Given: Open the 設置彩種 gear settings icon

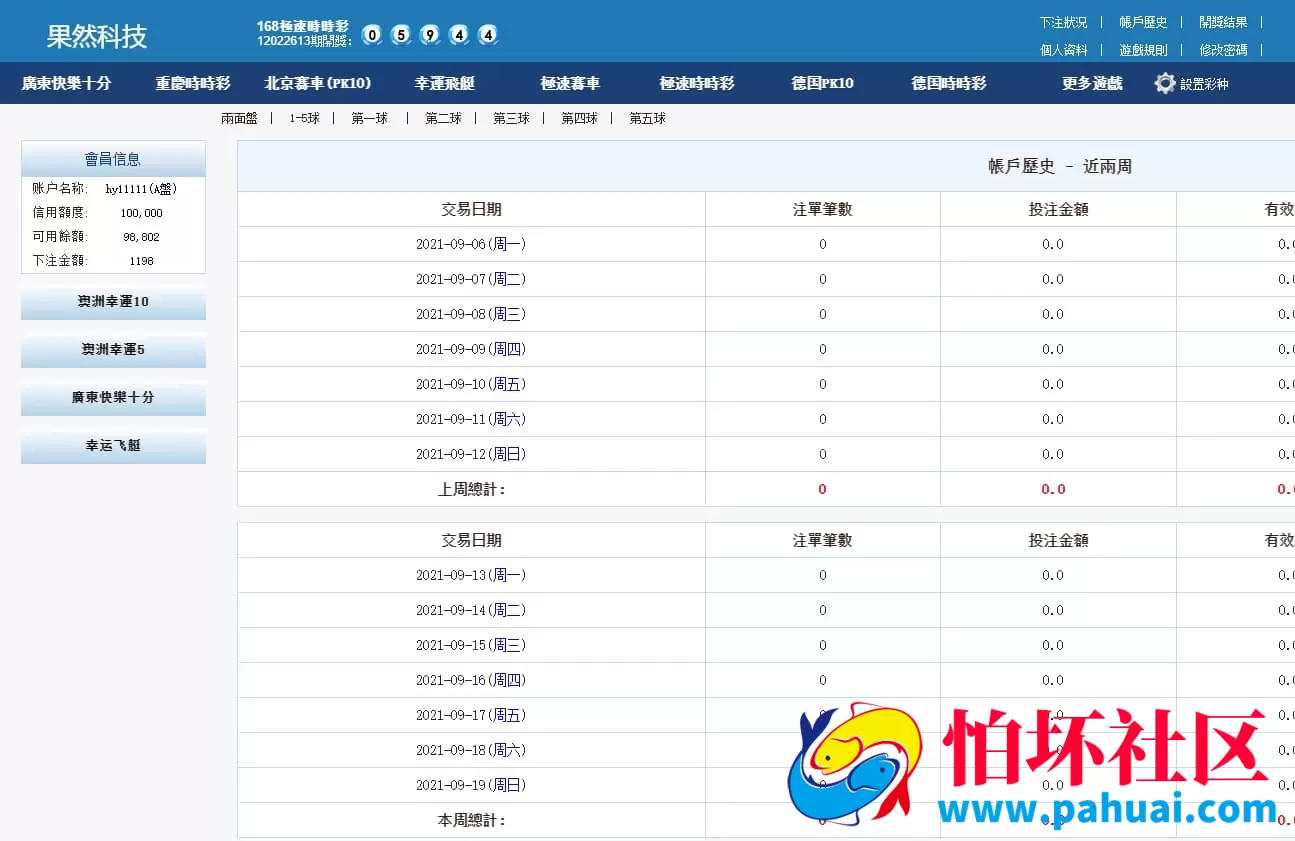Looking at the screenshot, I should click(1165, 83).
